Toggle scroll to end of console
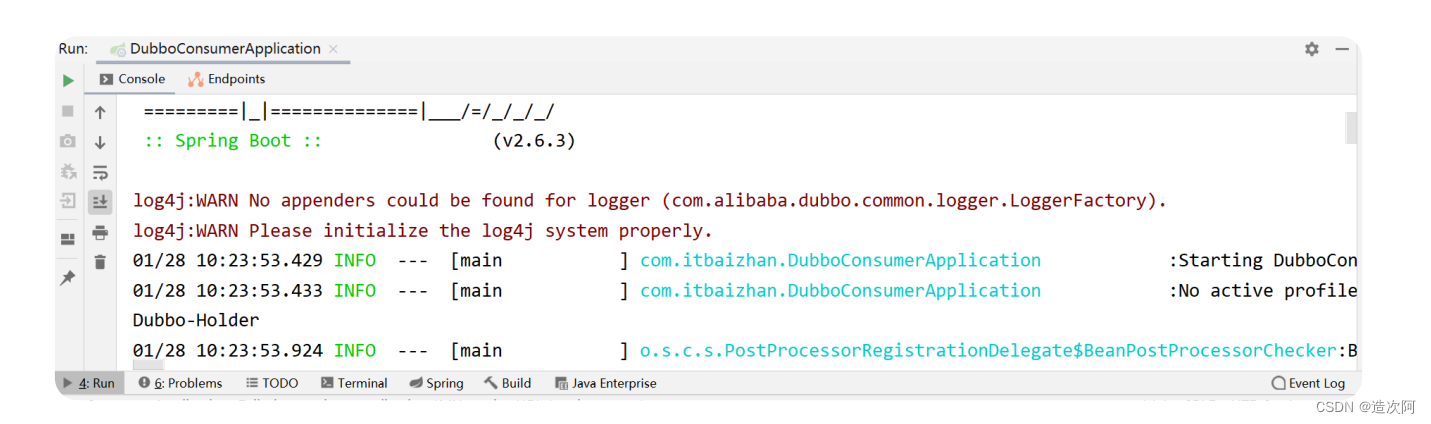This screenshot has height=424, width=1431. (x=100, y=202)
